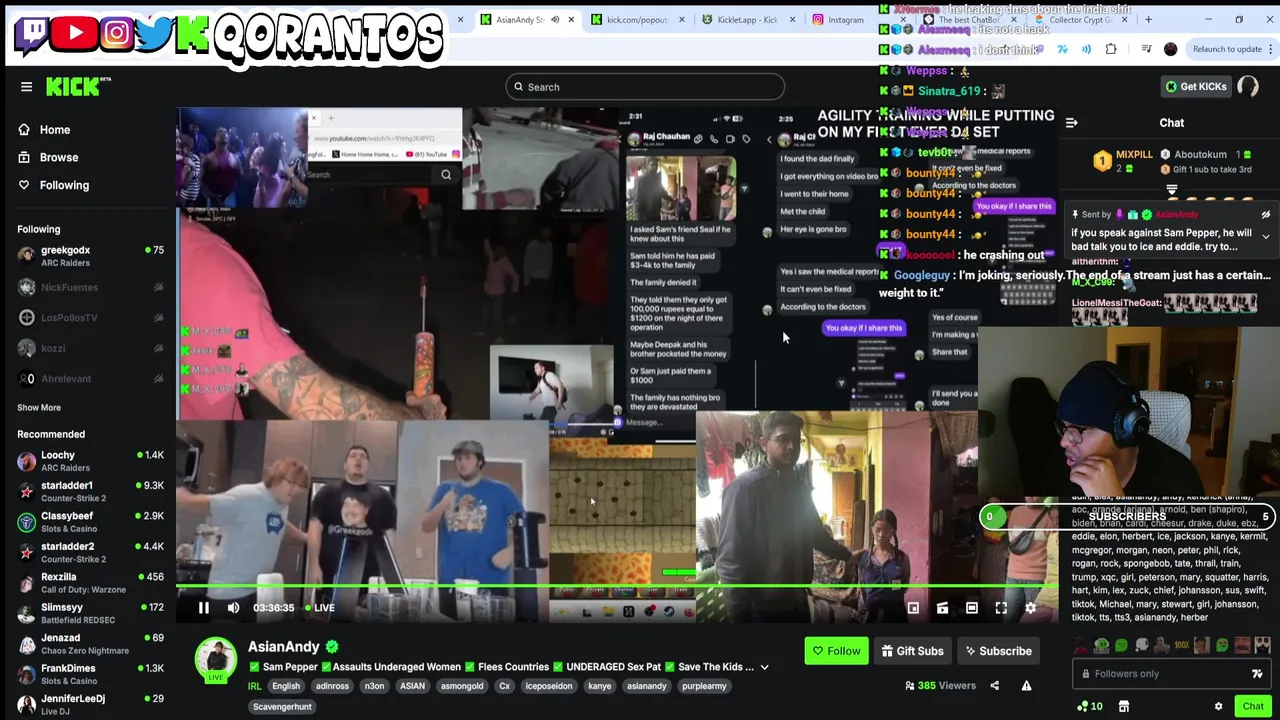The image size is (1280, 720).
Task: Mute the stream volume
Action: point(233,608)
